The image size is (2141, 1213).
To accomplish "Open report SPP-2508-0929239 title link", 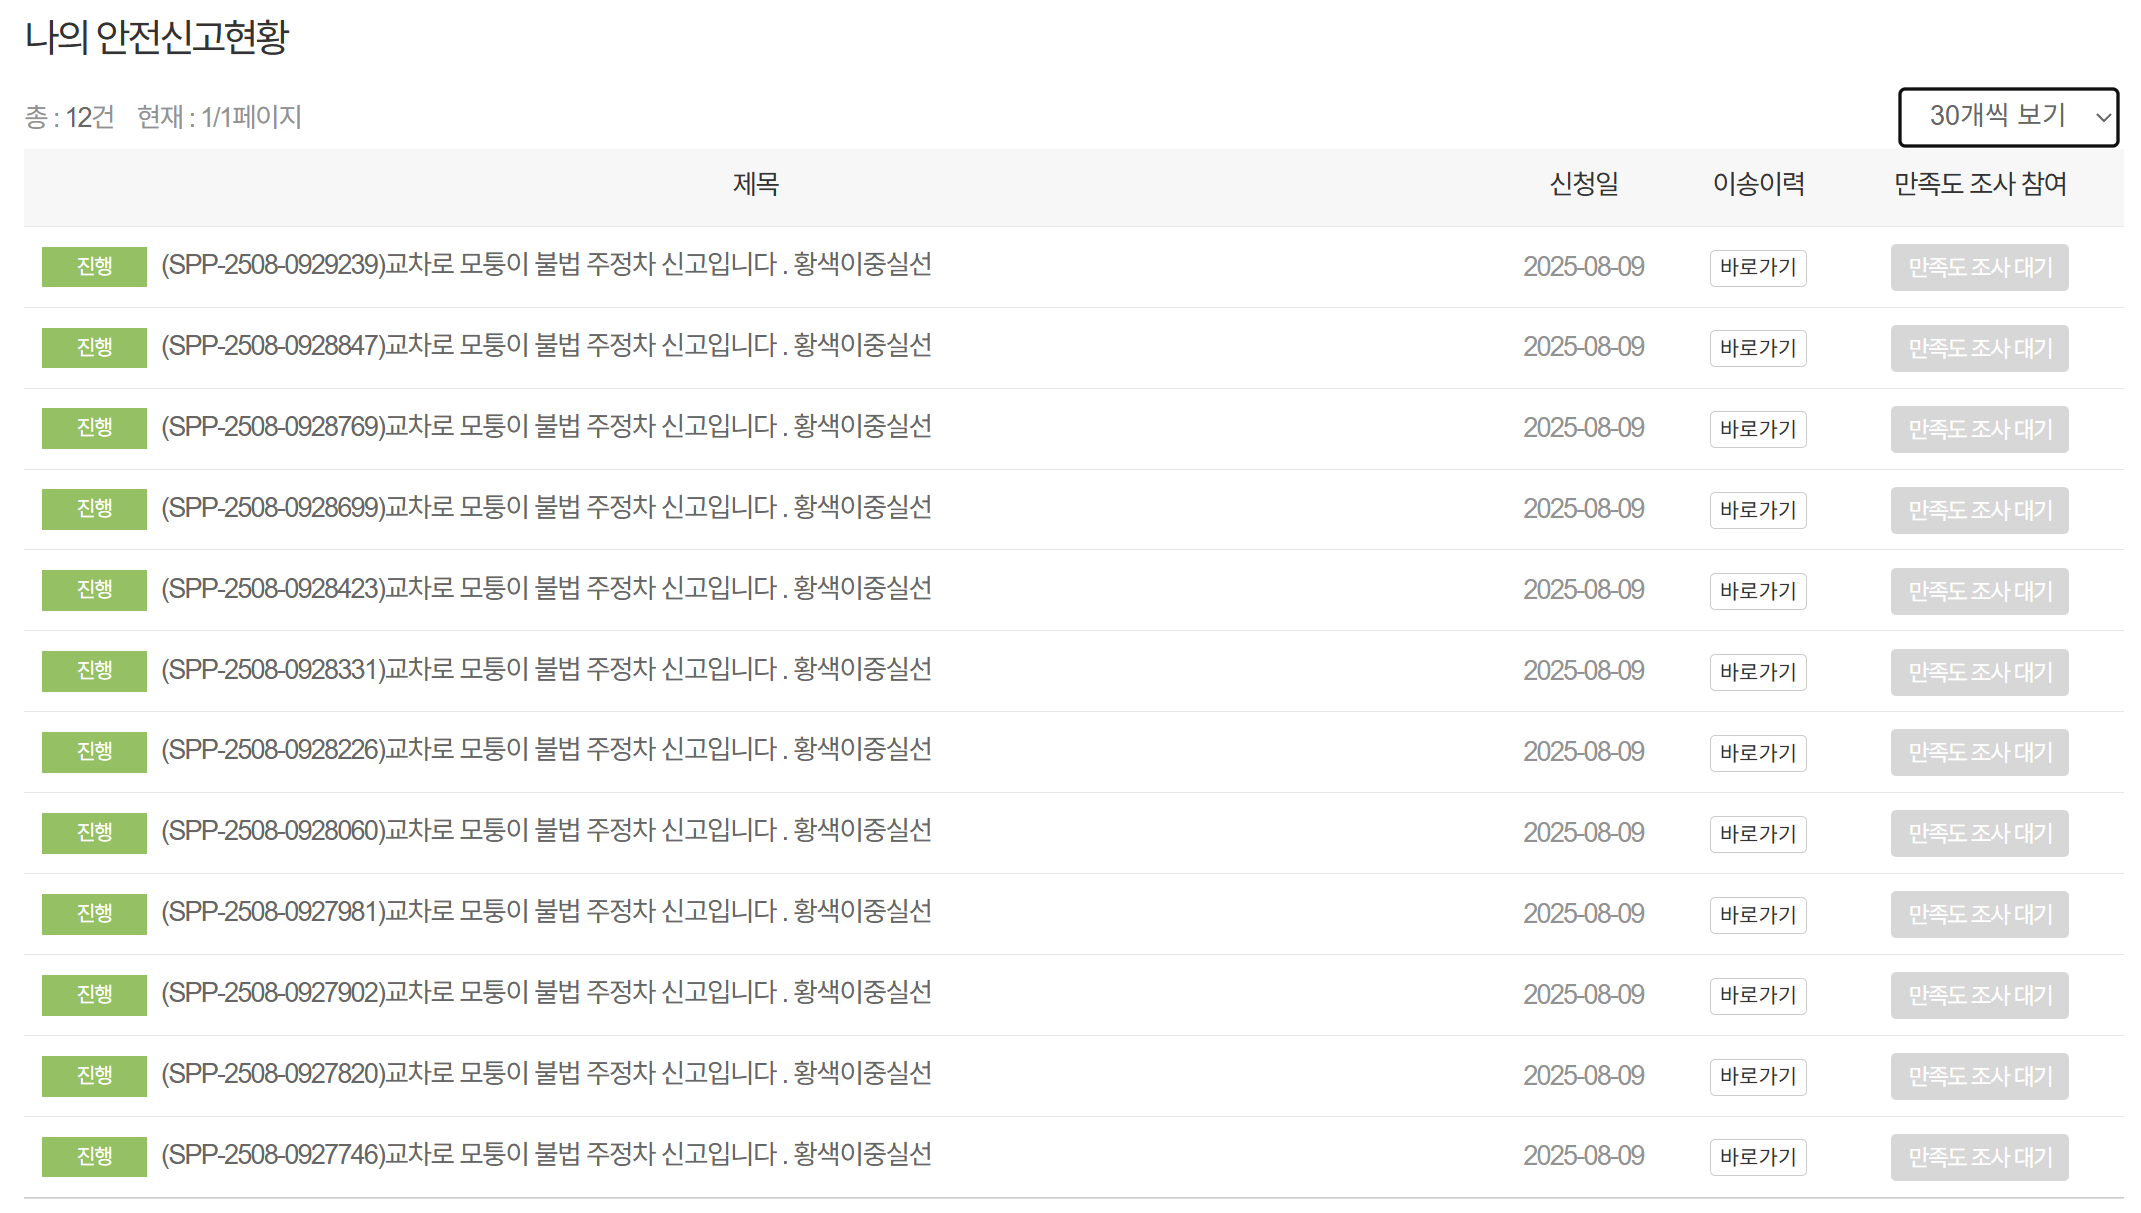I will [546, 266].
